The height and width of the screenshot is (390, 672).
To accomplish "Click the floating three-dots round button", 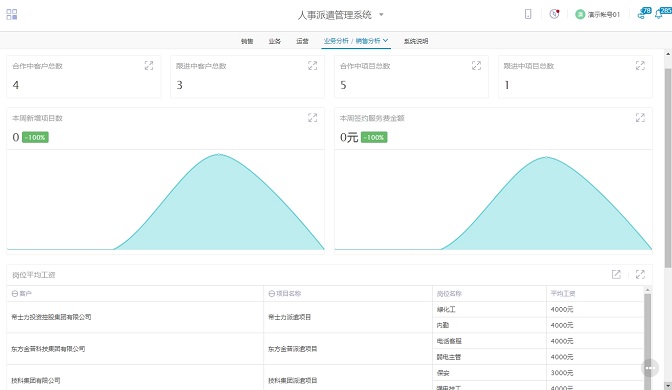I will point(650,368).
